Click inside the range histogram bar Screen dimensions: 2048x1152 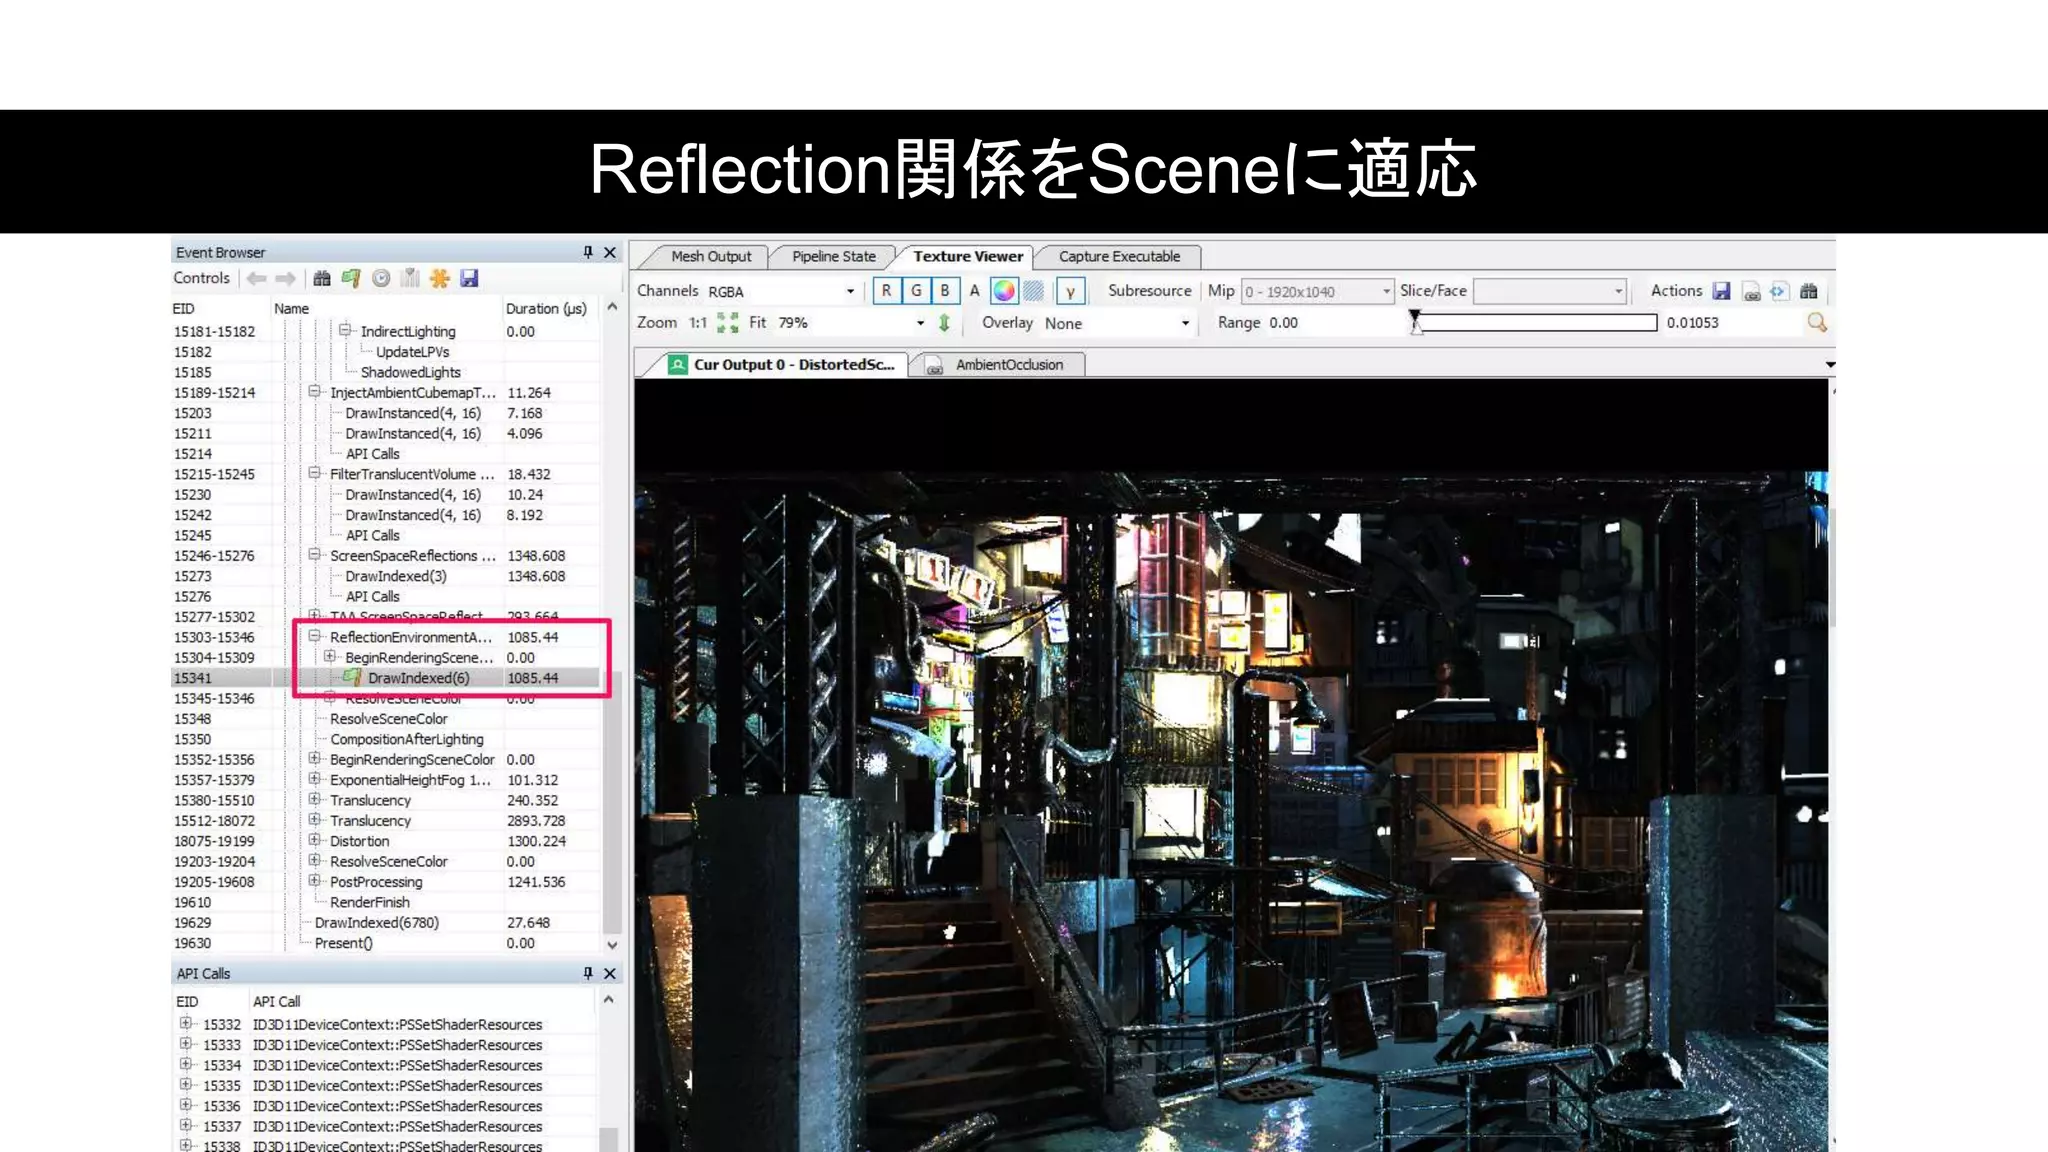click(x=1538, y=323)
